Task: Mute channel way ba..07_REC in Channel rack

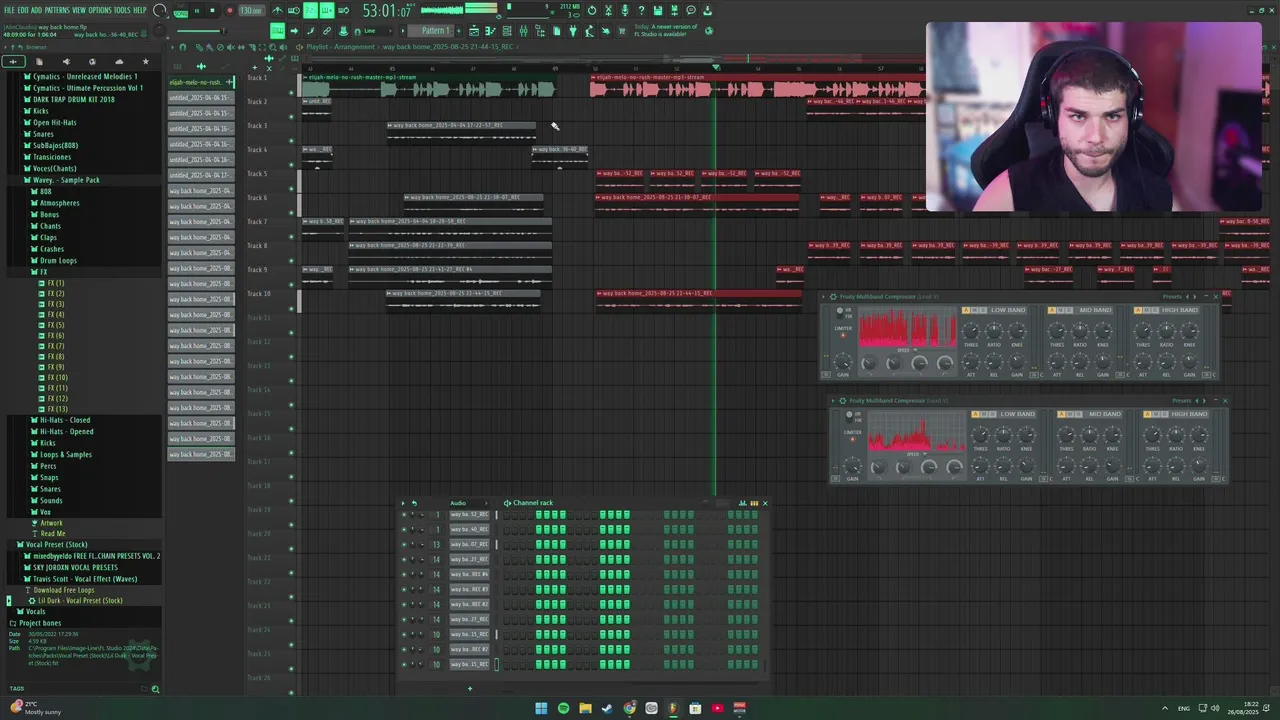Action: [404, 544]
